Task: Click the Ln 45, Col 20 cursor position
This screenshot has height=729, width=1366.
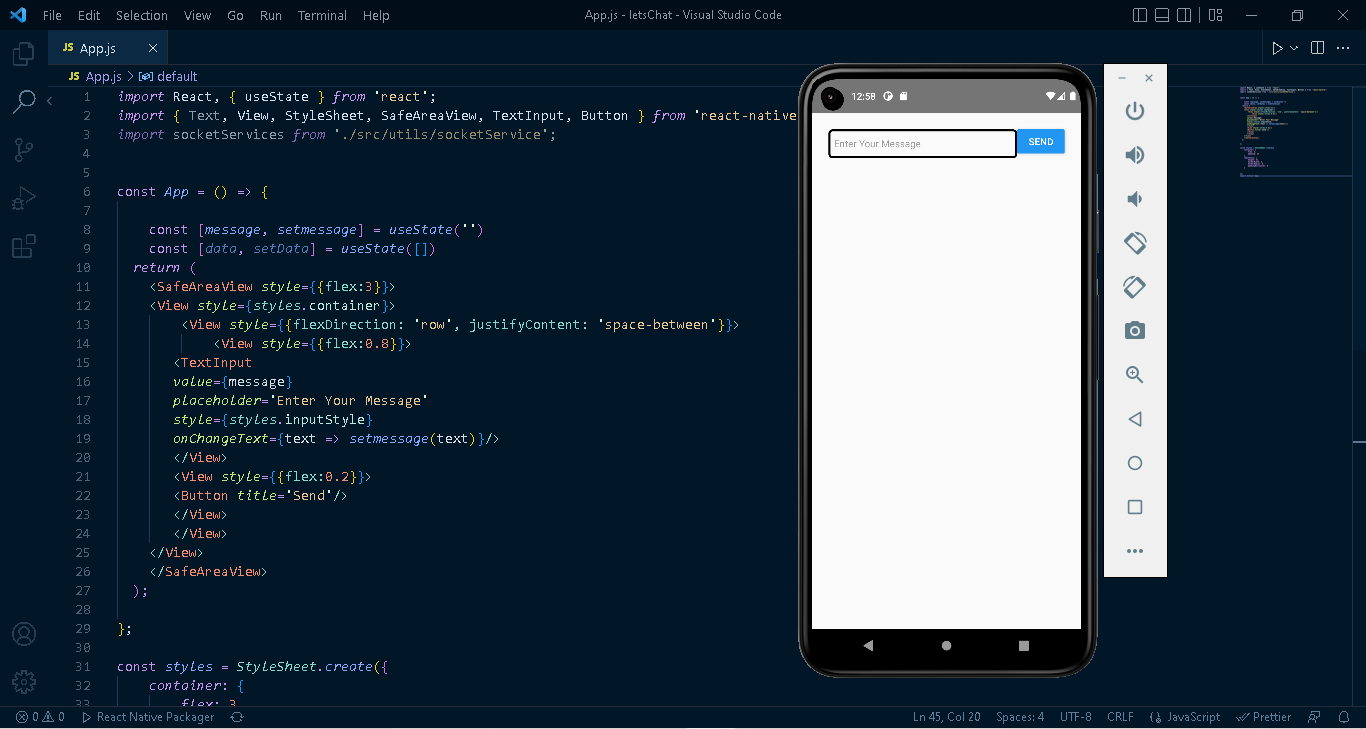Action: pos(946,717)
